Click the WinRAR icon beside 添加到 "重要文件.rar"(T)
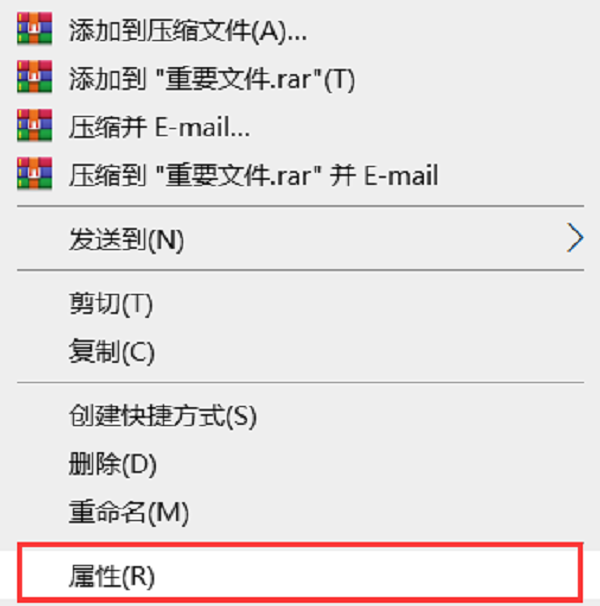This screenshot has width=600, height=606. (x=34, y=77)
